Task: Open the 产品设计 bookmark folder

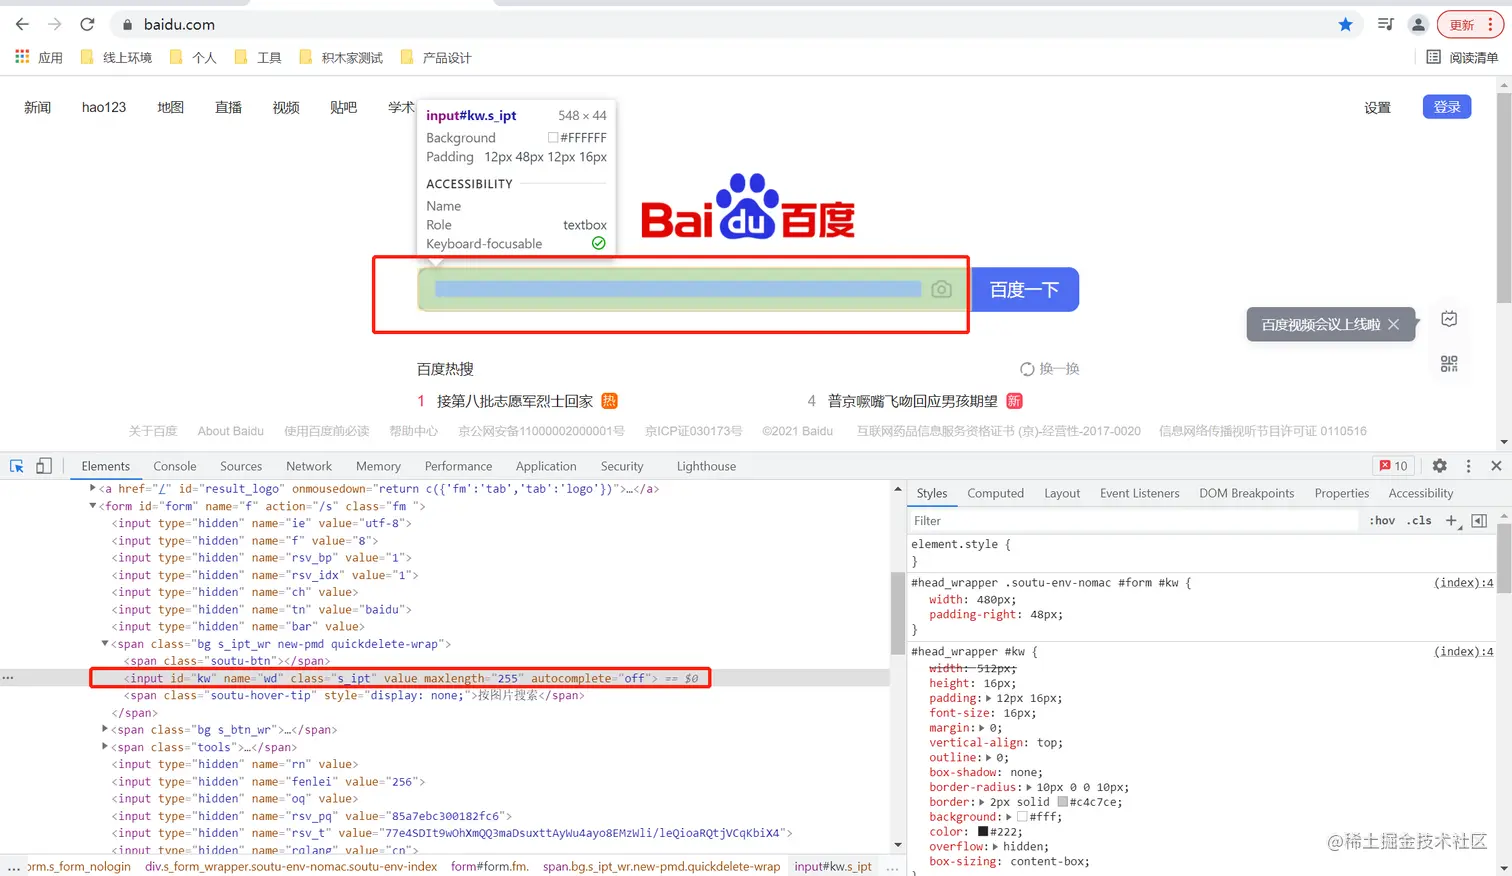Action: tap(436, 57)
